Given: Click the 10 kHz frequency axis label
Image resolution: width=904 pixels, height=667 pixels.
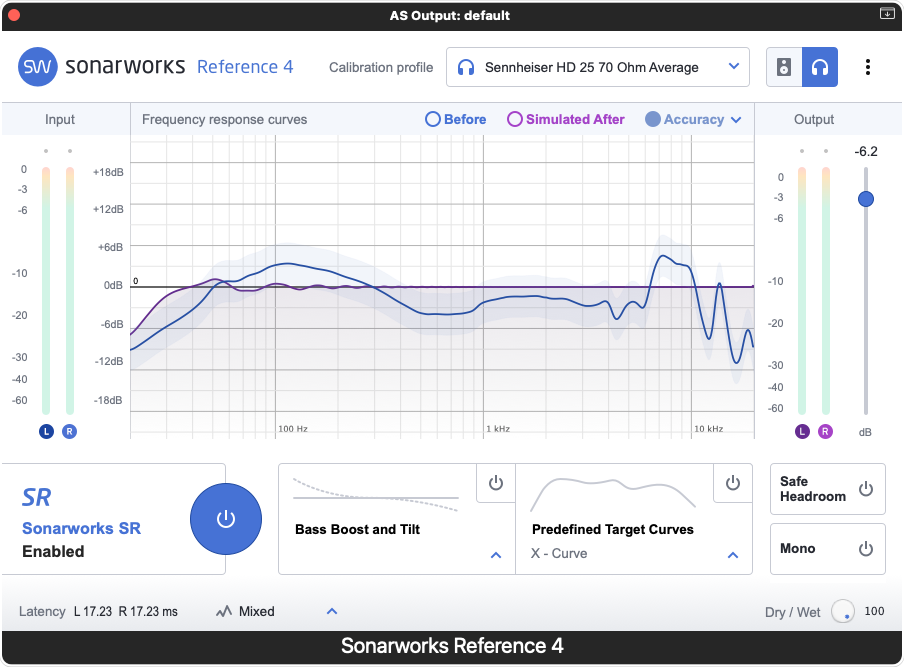Looking at the screenshot, I should 709,429.
